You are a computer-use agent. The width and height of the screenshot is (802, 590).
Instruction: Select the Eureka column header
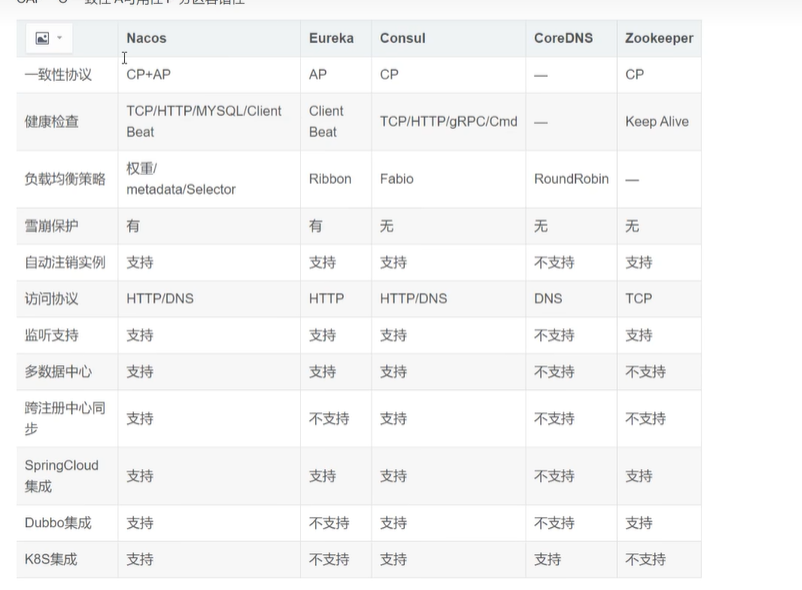(x=331, y=38)
